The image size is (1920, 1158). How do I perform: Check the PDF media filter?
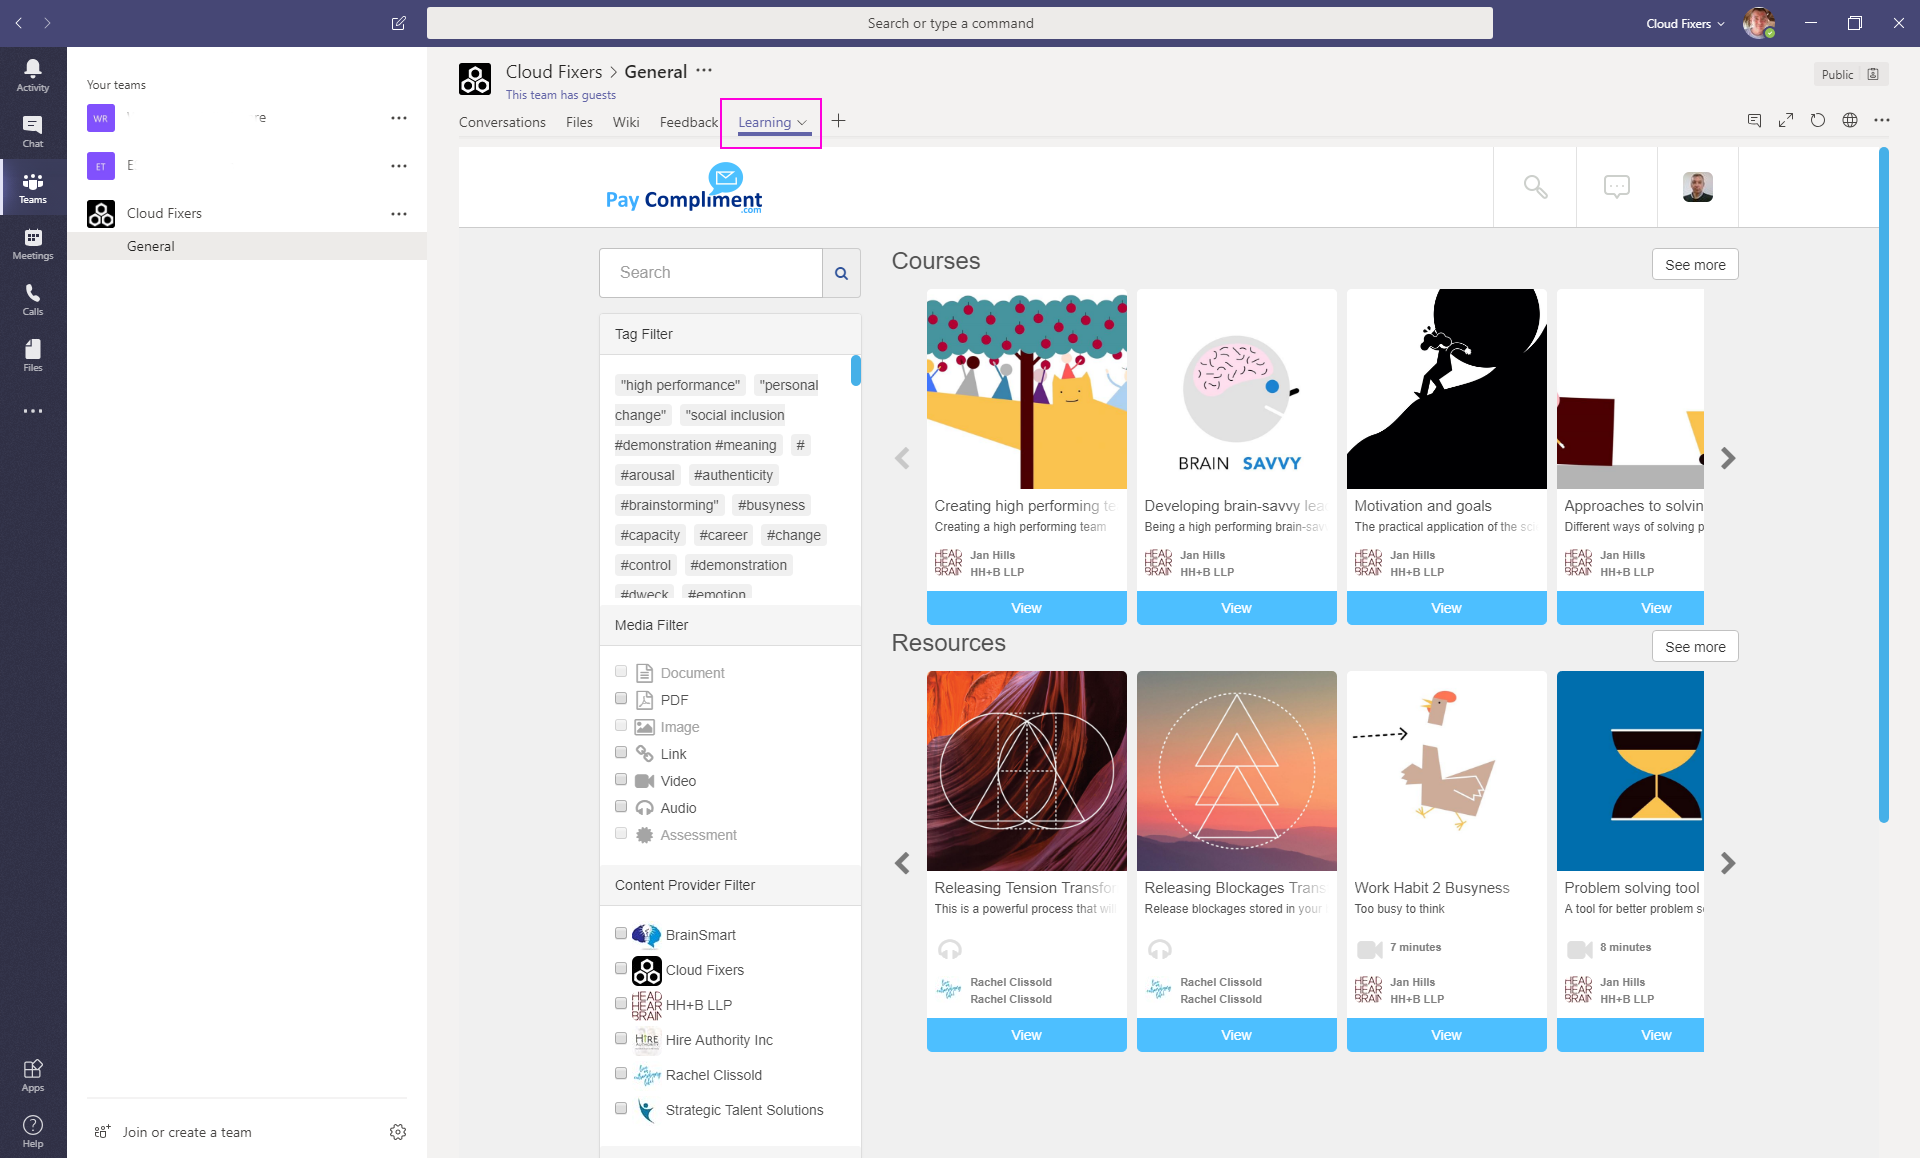tap(621, 698)
